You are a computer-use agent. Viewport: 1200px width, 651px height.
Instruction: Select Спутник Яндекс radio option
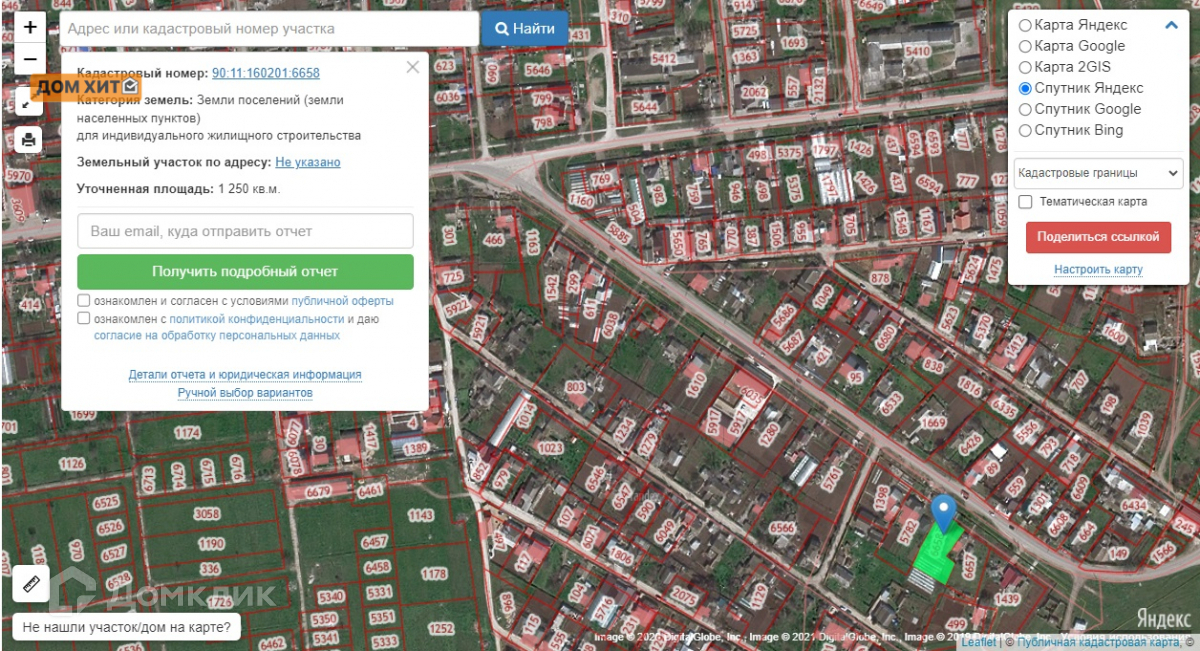1025,88
